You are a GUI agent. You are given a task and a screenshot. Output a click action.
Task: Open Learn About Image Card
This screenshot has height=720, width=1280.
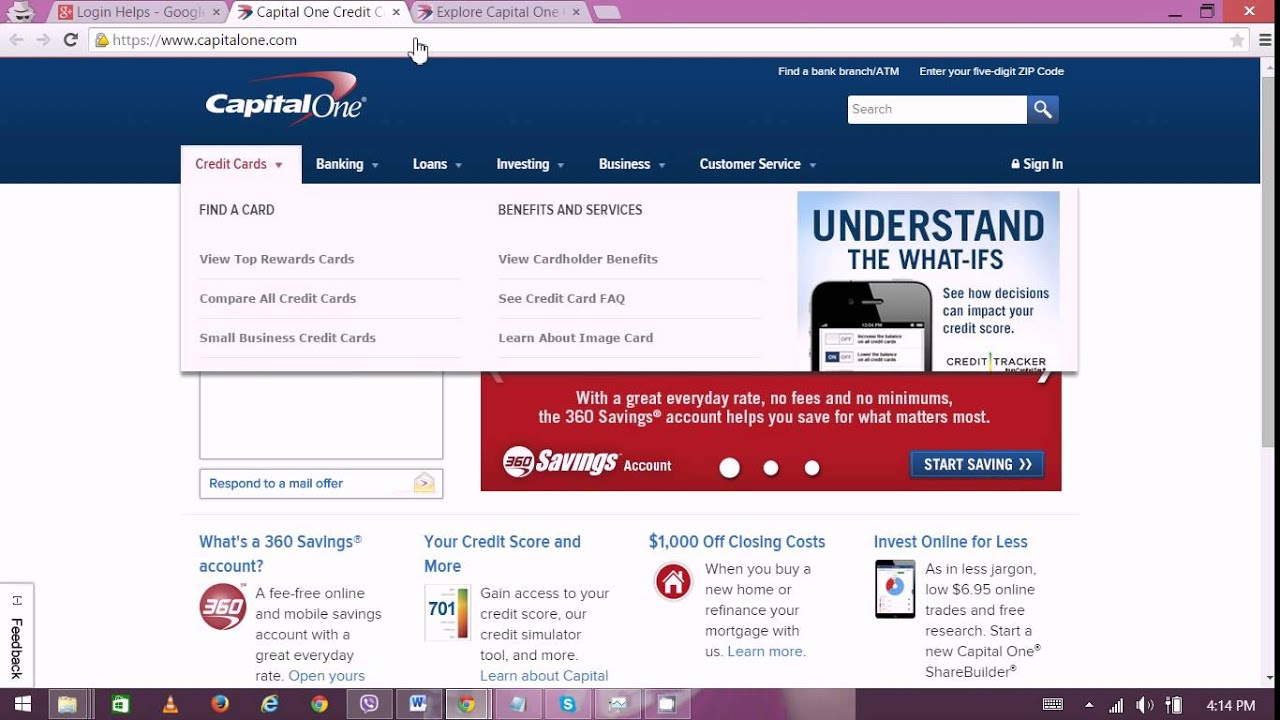tap(576, 338)
